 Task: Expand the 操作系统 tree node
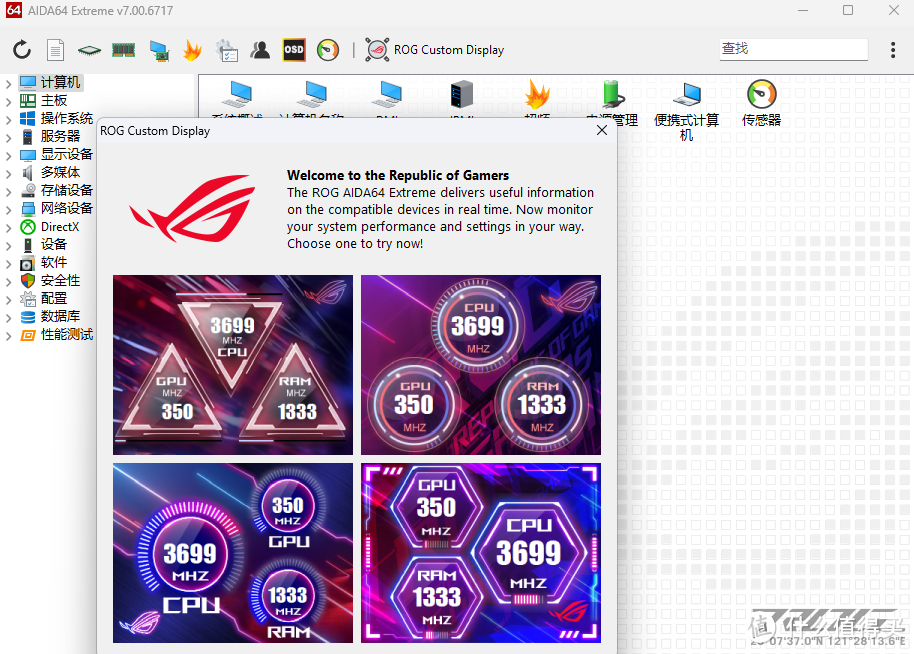(x=8, y=119)
